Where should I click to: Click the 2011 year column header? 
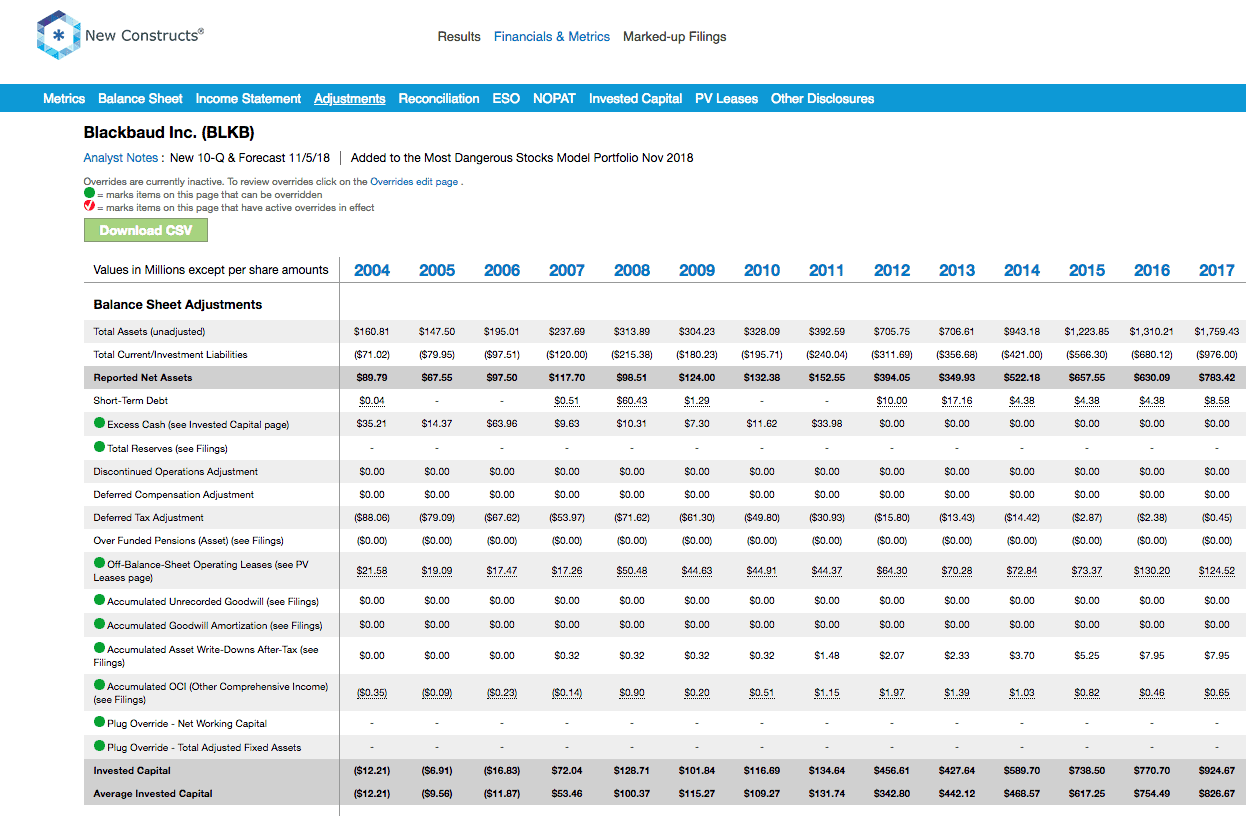click(x=827, y=270)
